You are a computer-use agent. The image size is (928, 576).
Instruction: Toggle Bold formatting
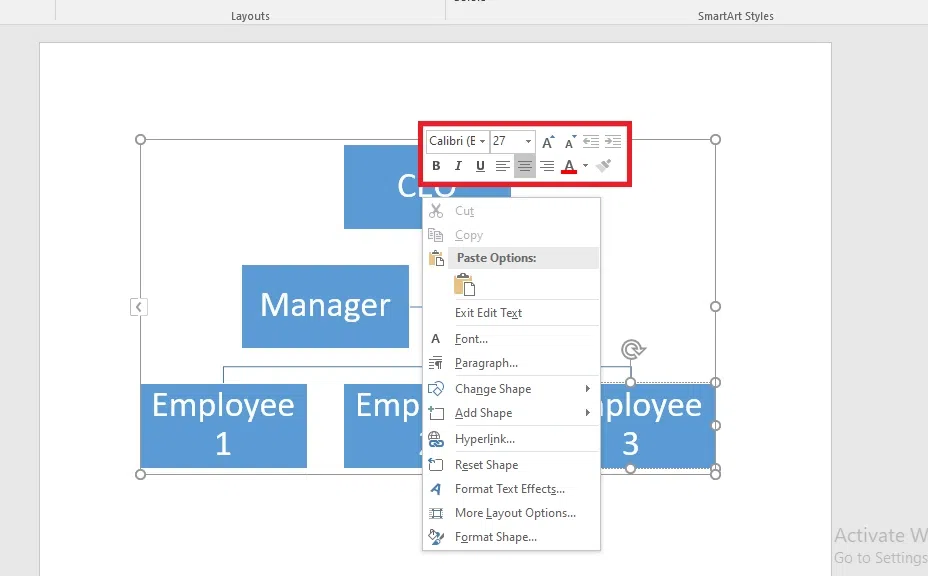click(x=436, y=166)
